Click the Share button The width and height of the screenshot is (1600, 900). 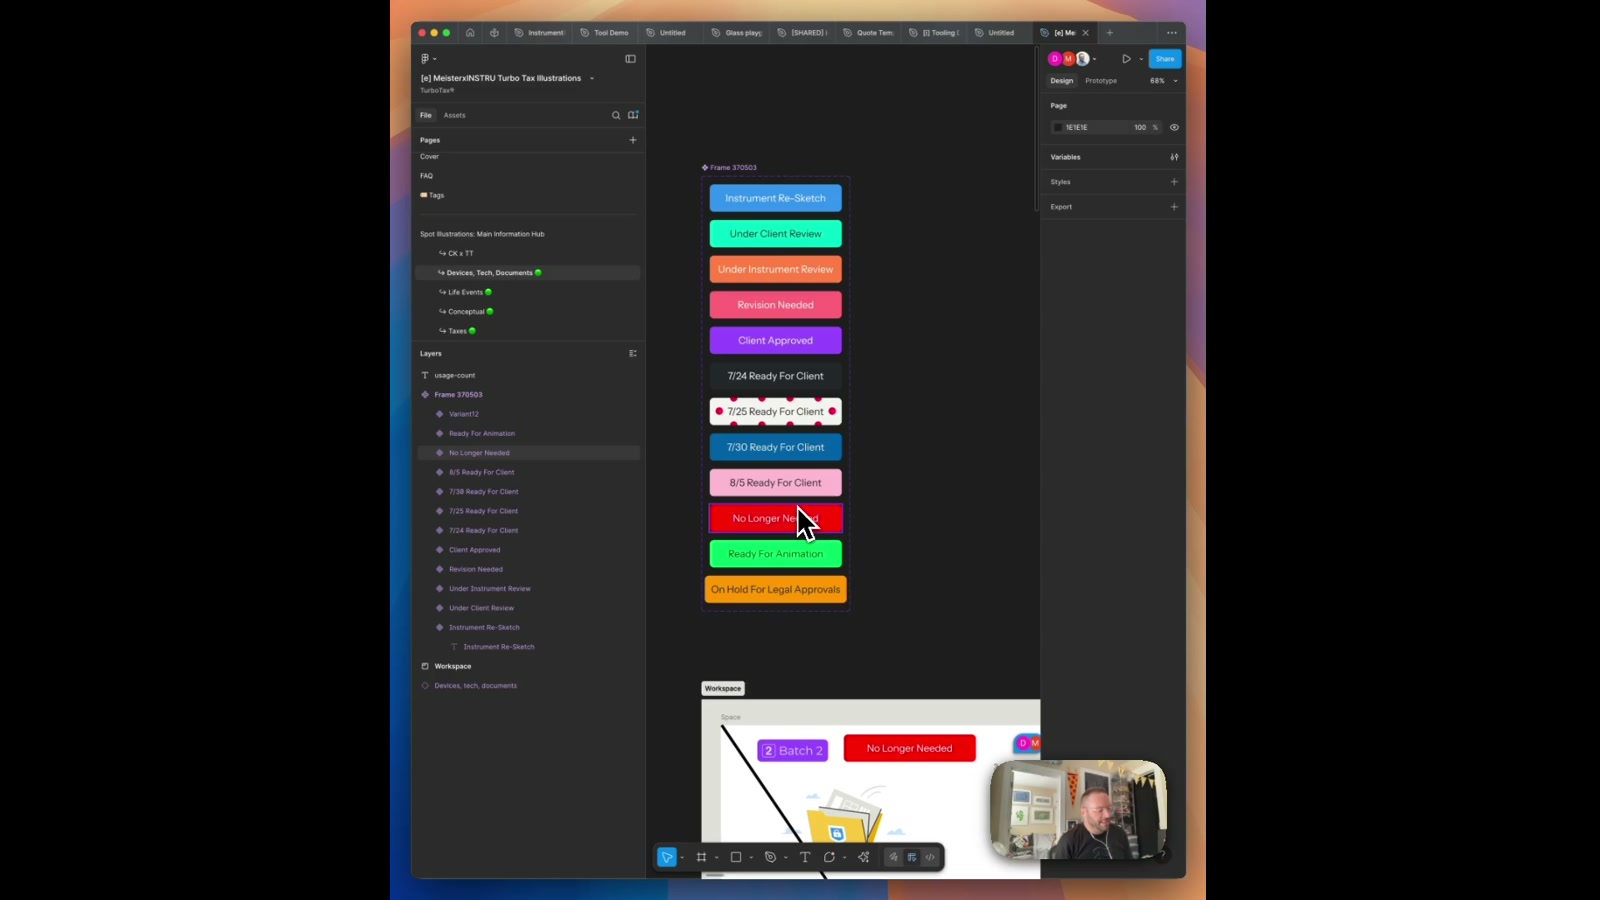pos(1165,59)
